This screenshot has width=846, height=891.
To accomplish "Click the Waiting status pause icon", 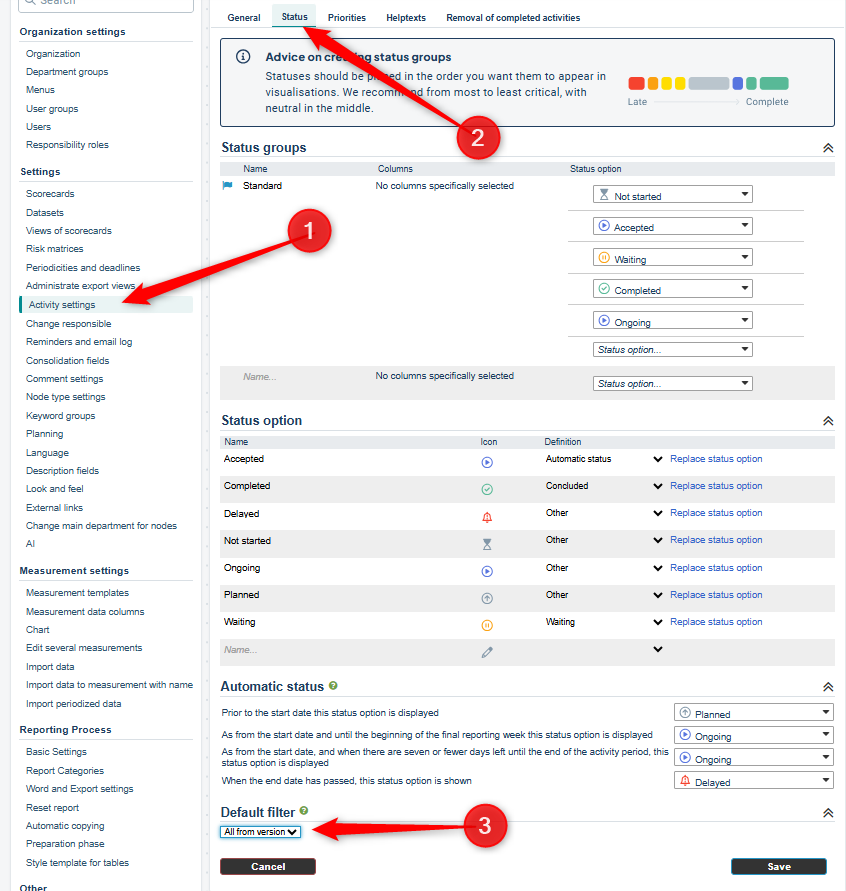I will pyautogui.click(x=487, y=626).
